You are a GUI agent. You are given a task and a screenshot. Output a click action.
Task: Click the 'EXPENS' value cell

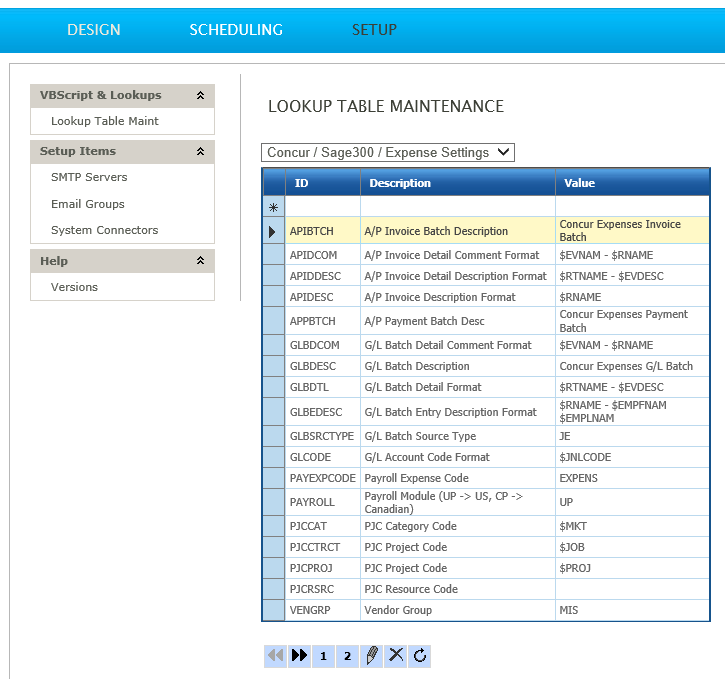click(x=633, y=478)
